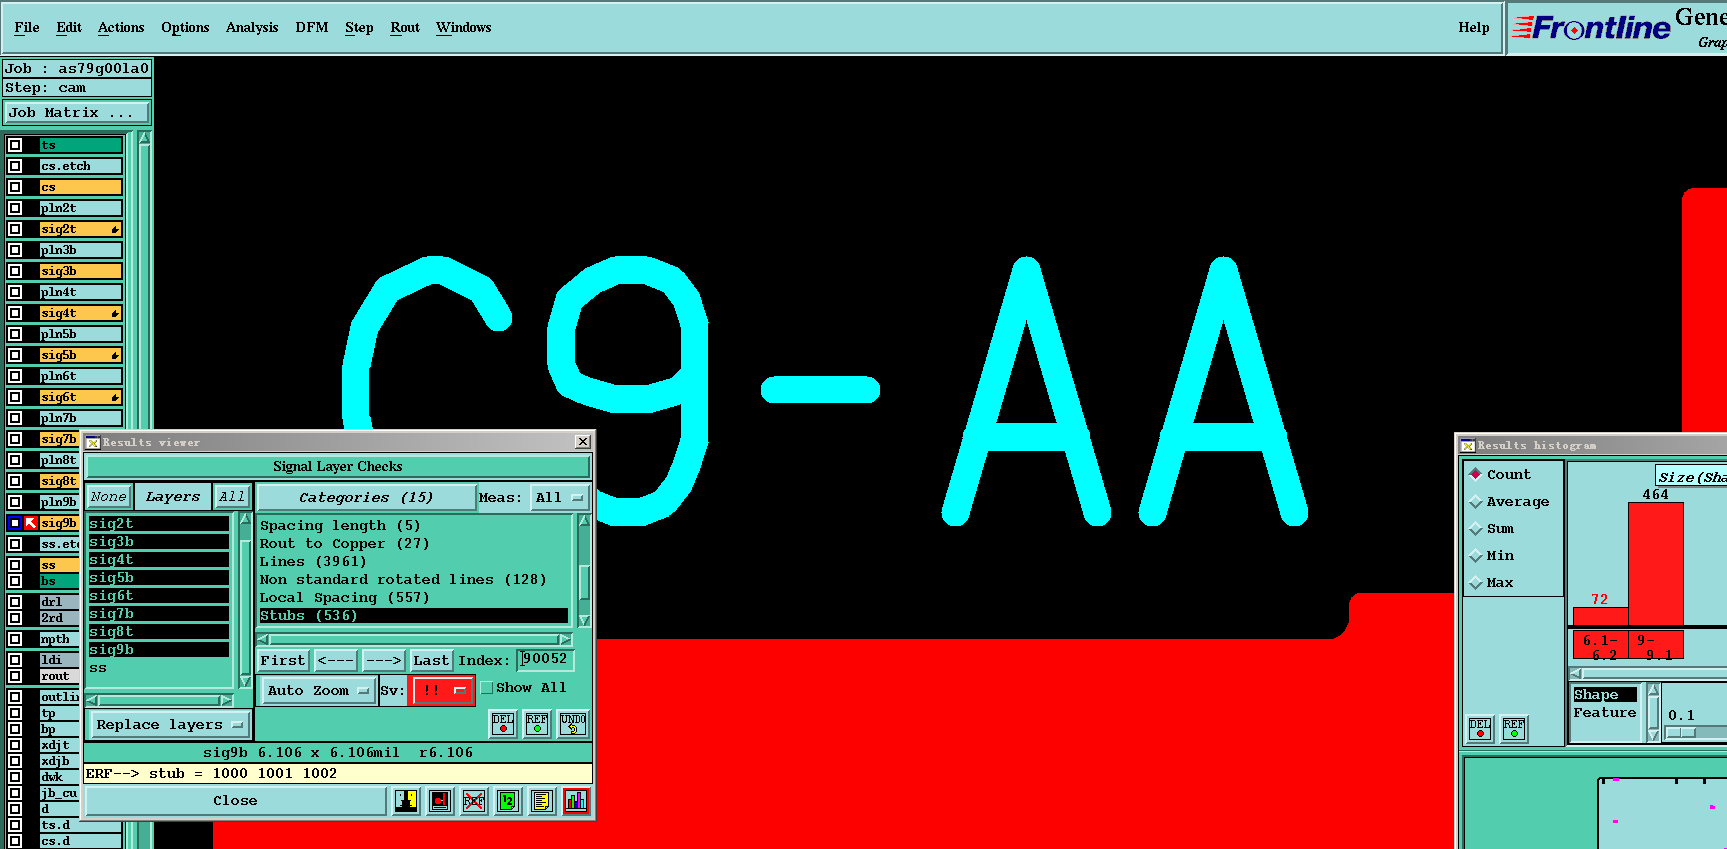Click left arrow of histogram horizontal scrollbar
Screen dimensions: 1727x849
tap(1577, 673)
